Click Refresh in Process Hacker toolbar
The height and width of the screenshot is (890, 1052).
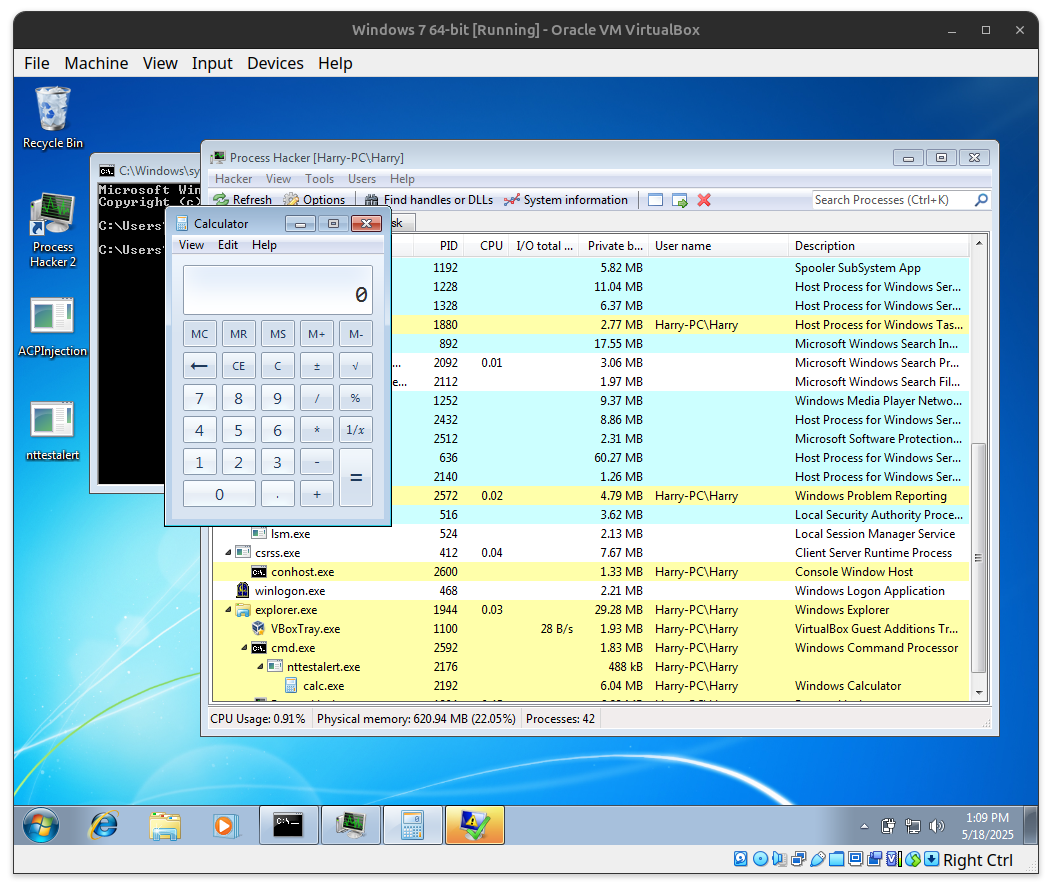click(243, 200)
